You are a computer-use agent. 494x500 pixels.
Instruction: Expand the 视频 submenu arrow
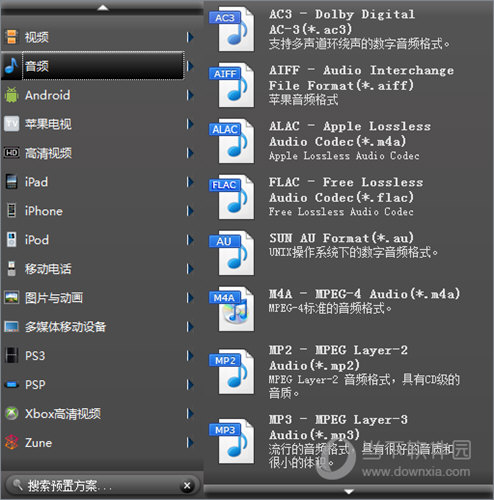point(190,37)
